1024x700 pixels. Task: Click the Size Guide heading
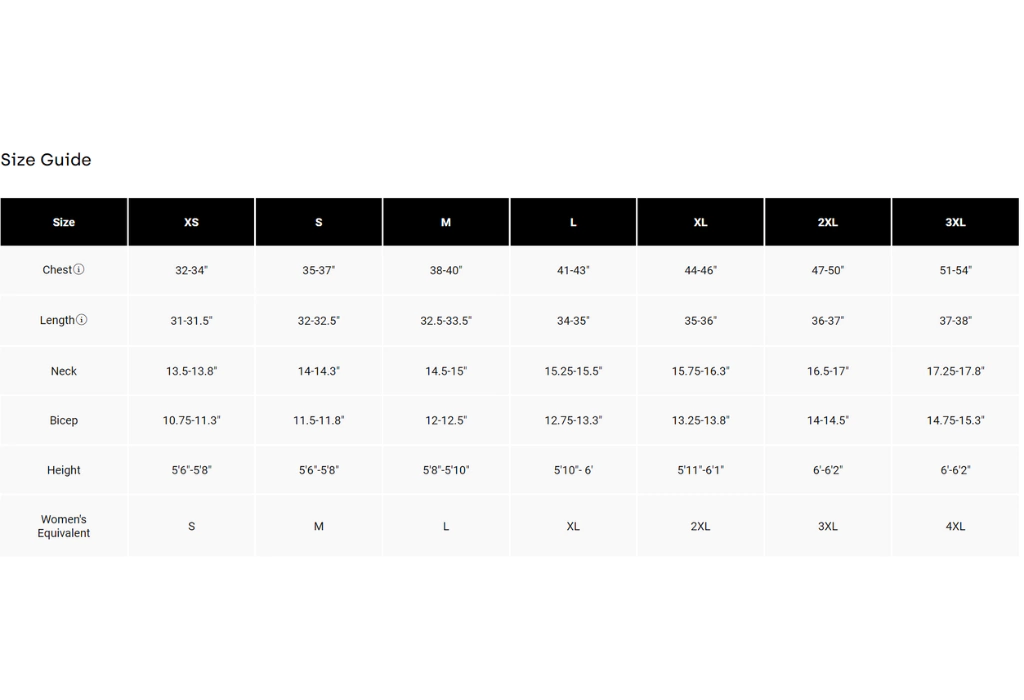46,160
